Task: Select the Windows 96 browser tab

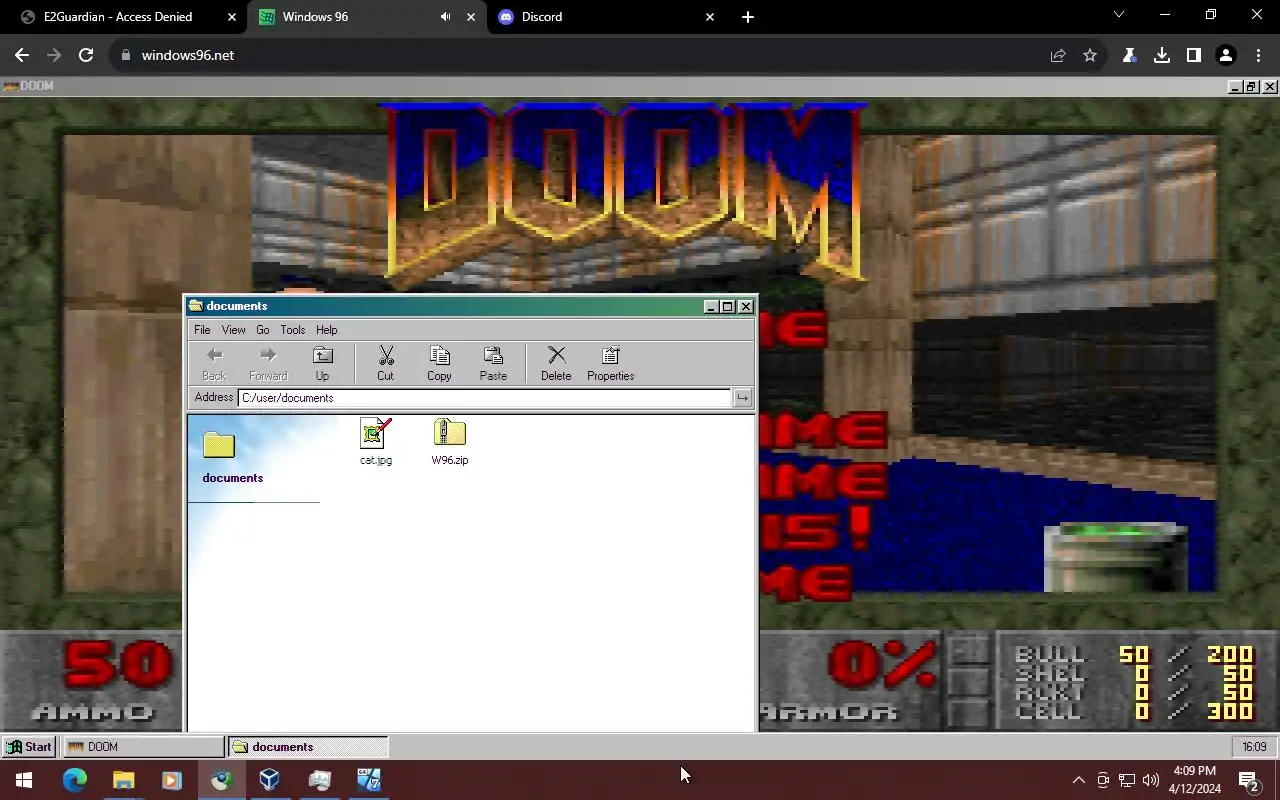Action: click(x=315, y=17)
